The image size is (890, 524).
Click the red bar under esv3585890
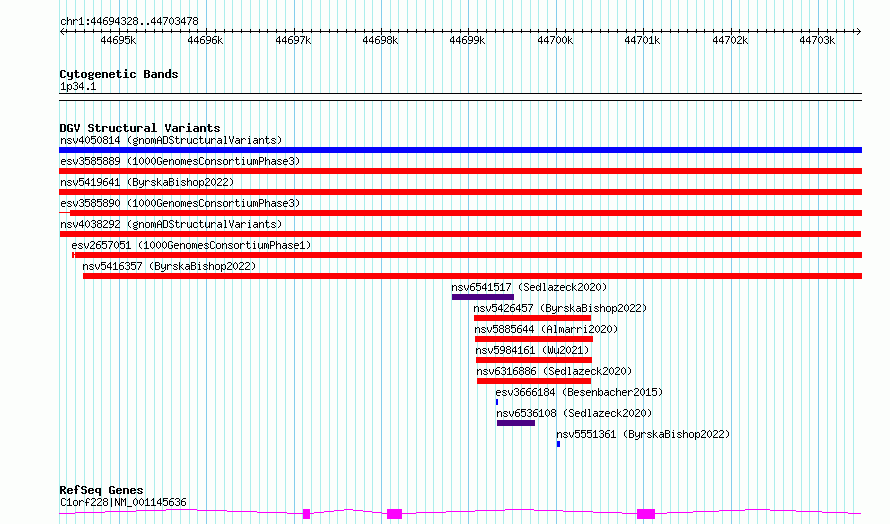(460, 213)
